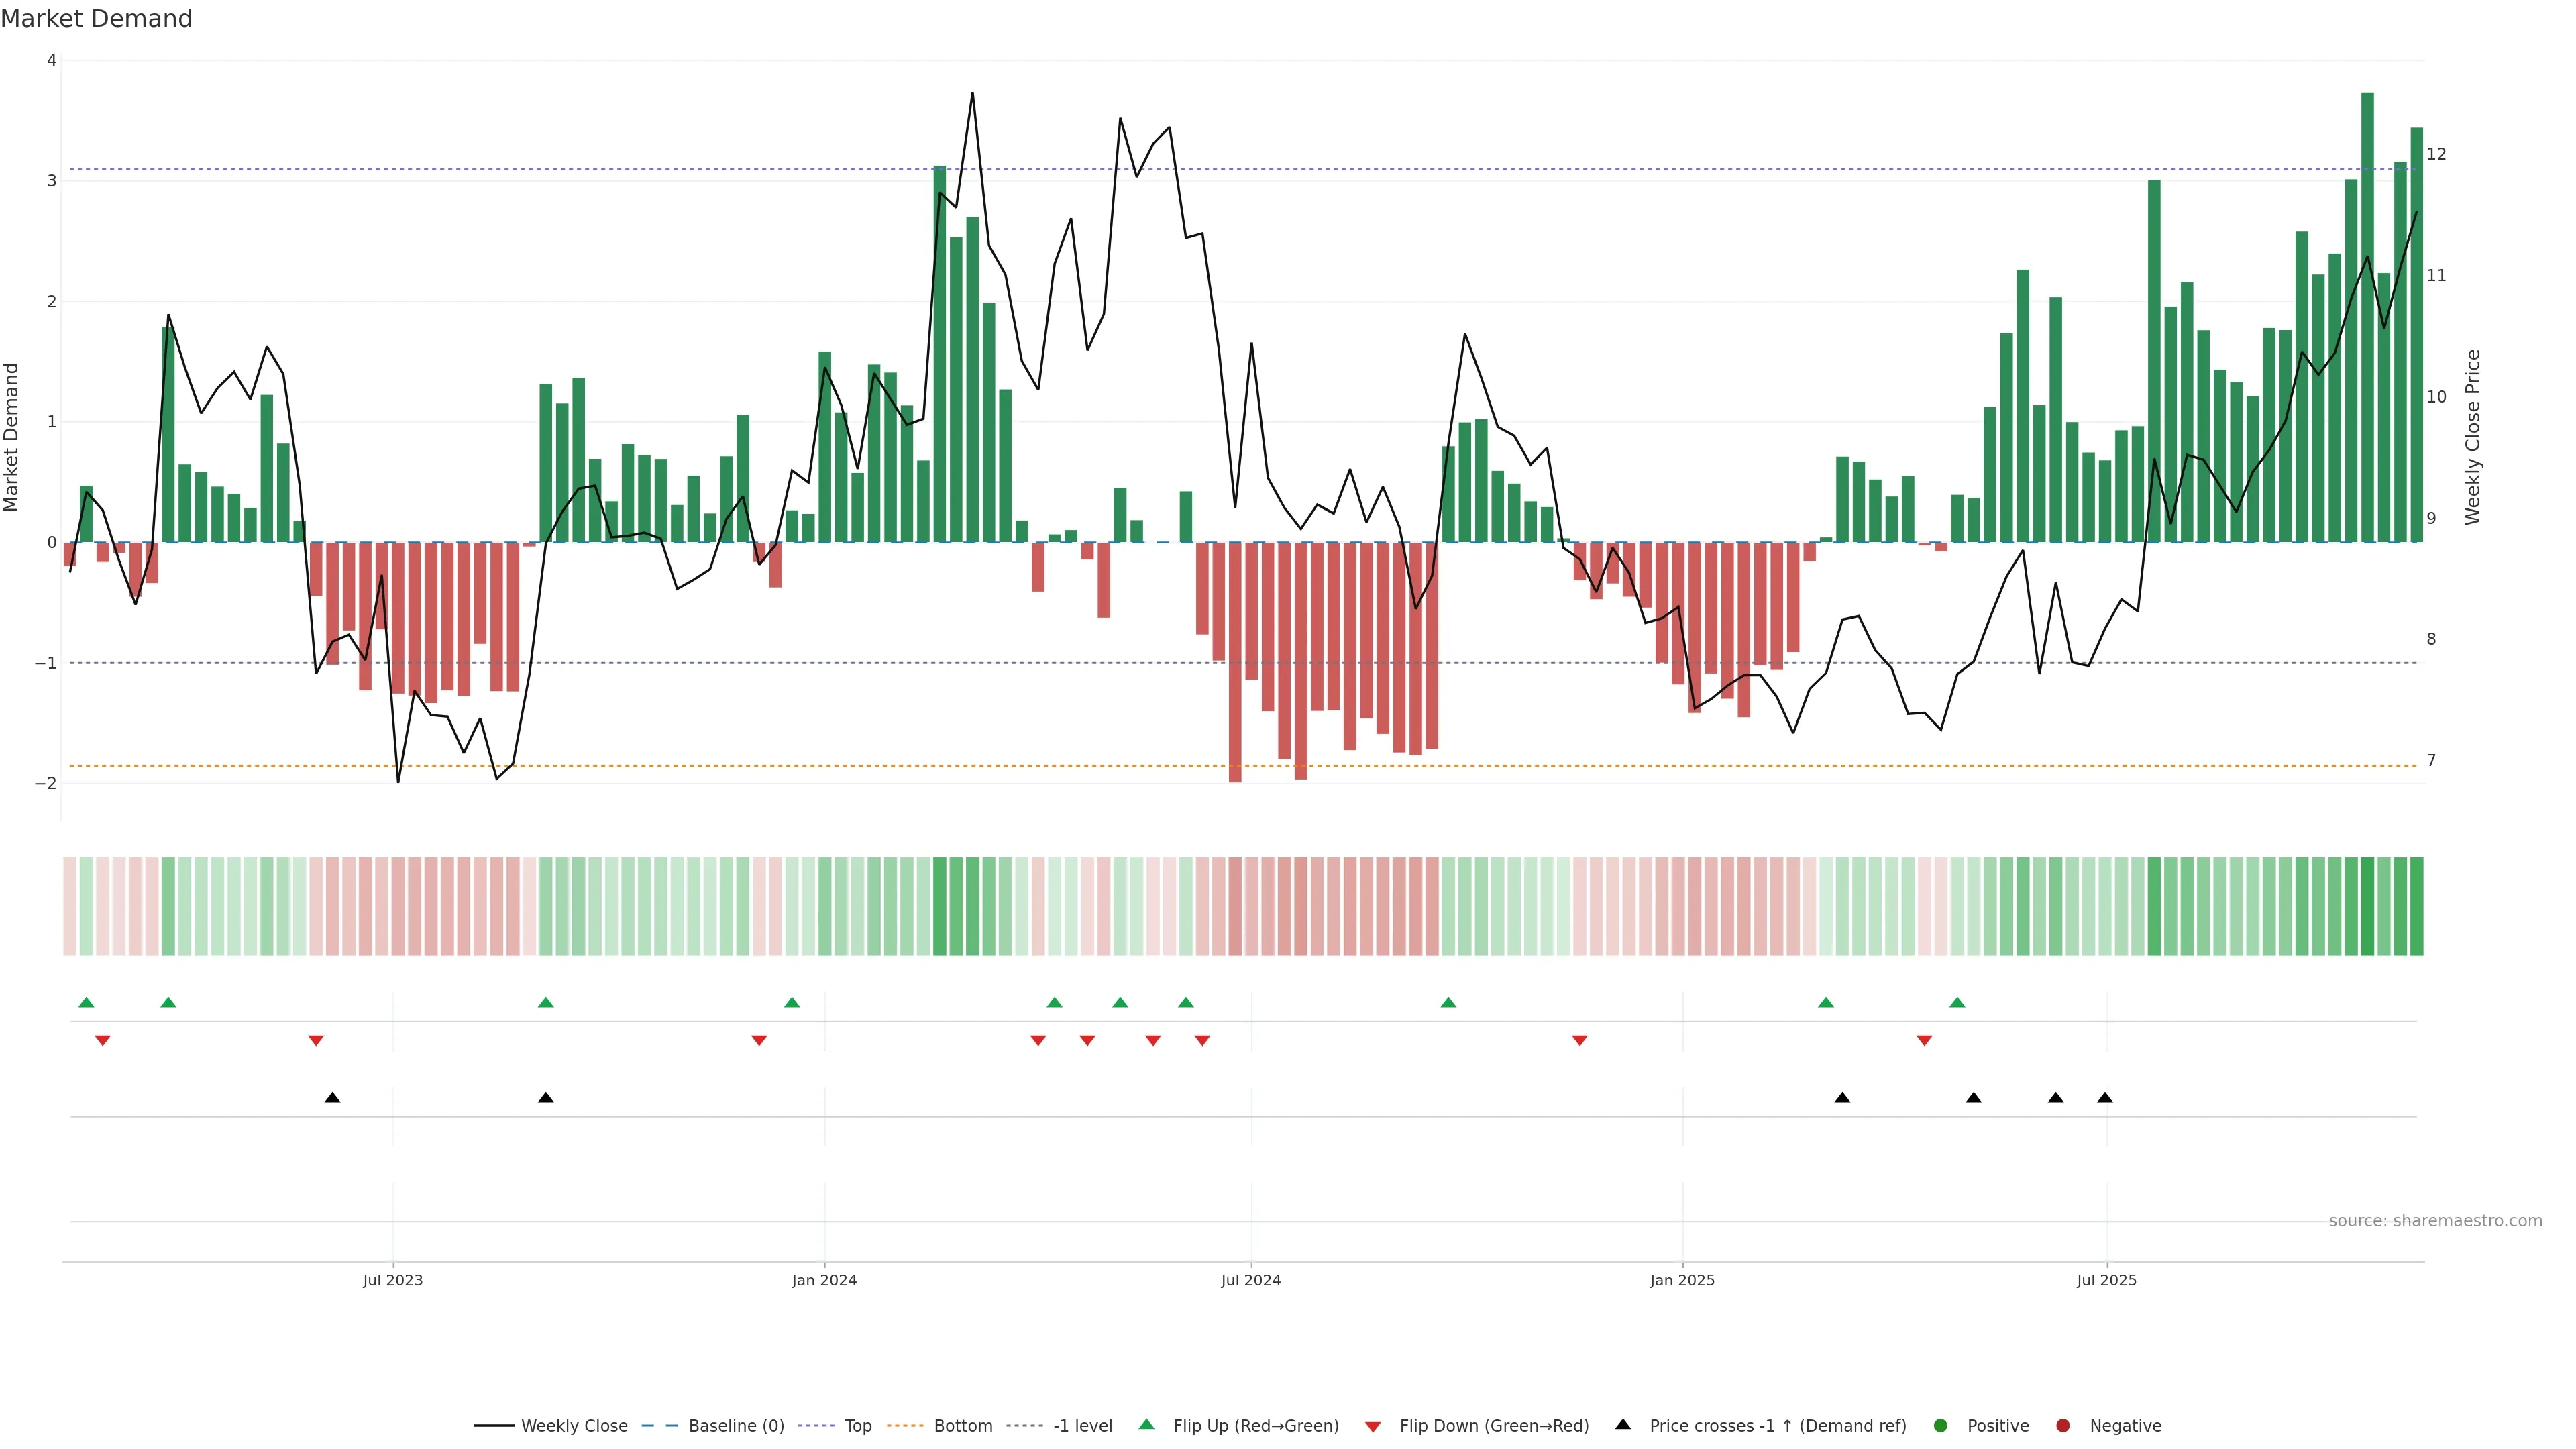Click the green Flip Up triangle legend icon

(x=1147, y=1424)
